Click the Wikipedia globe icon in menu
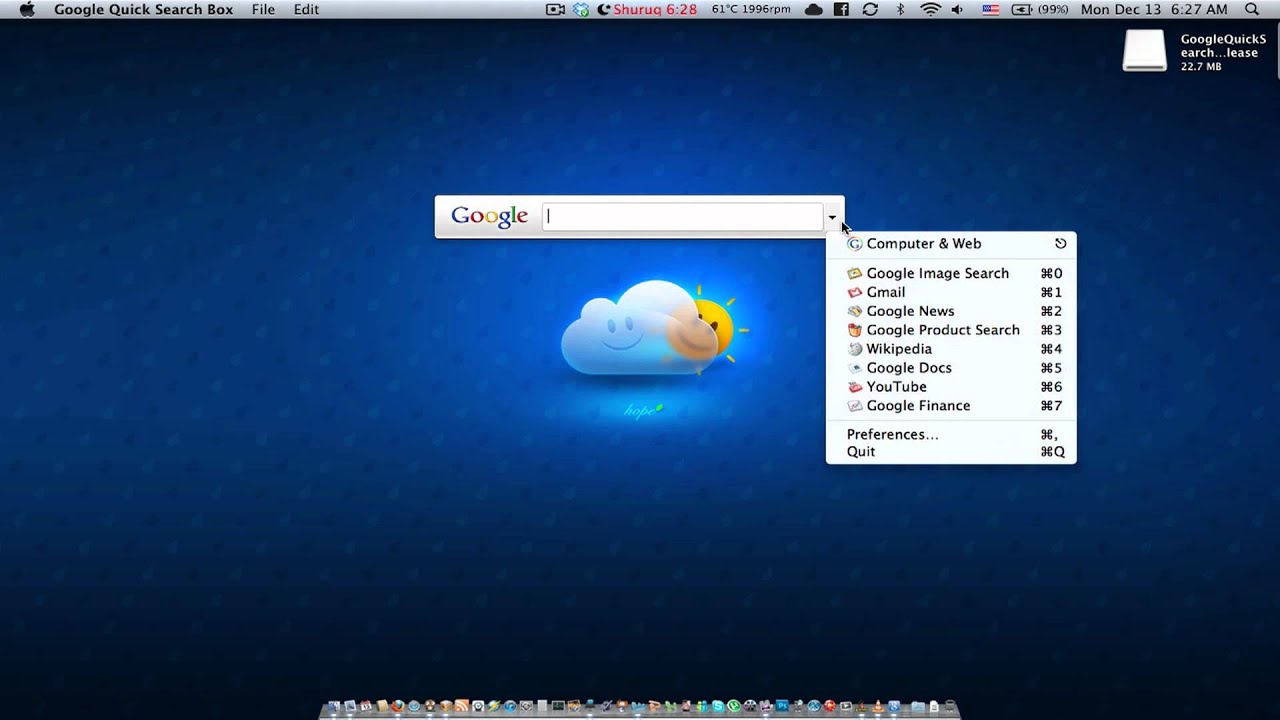1280x720 pixels. (854, 349)
